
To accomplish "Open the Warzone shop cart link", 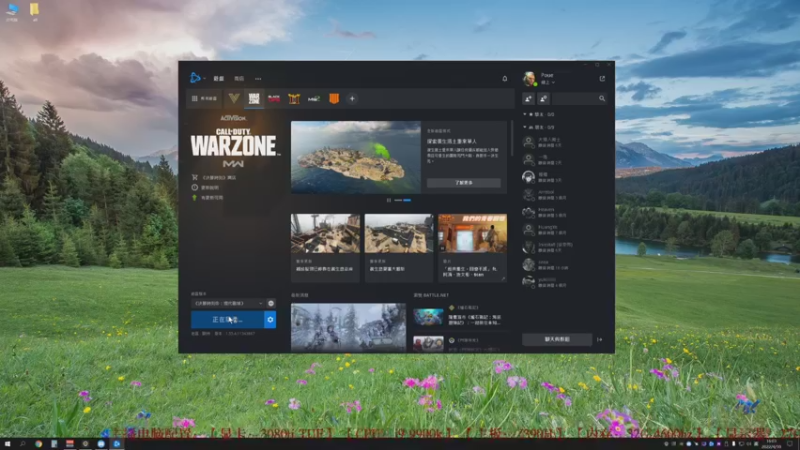I will (214, 178).
